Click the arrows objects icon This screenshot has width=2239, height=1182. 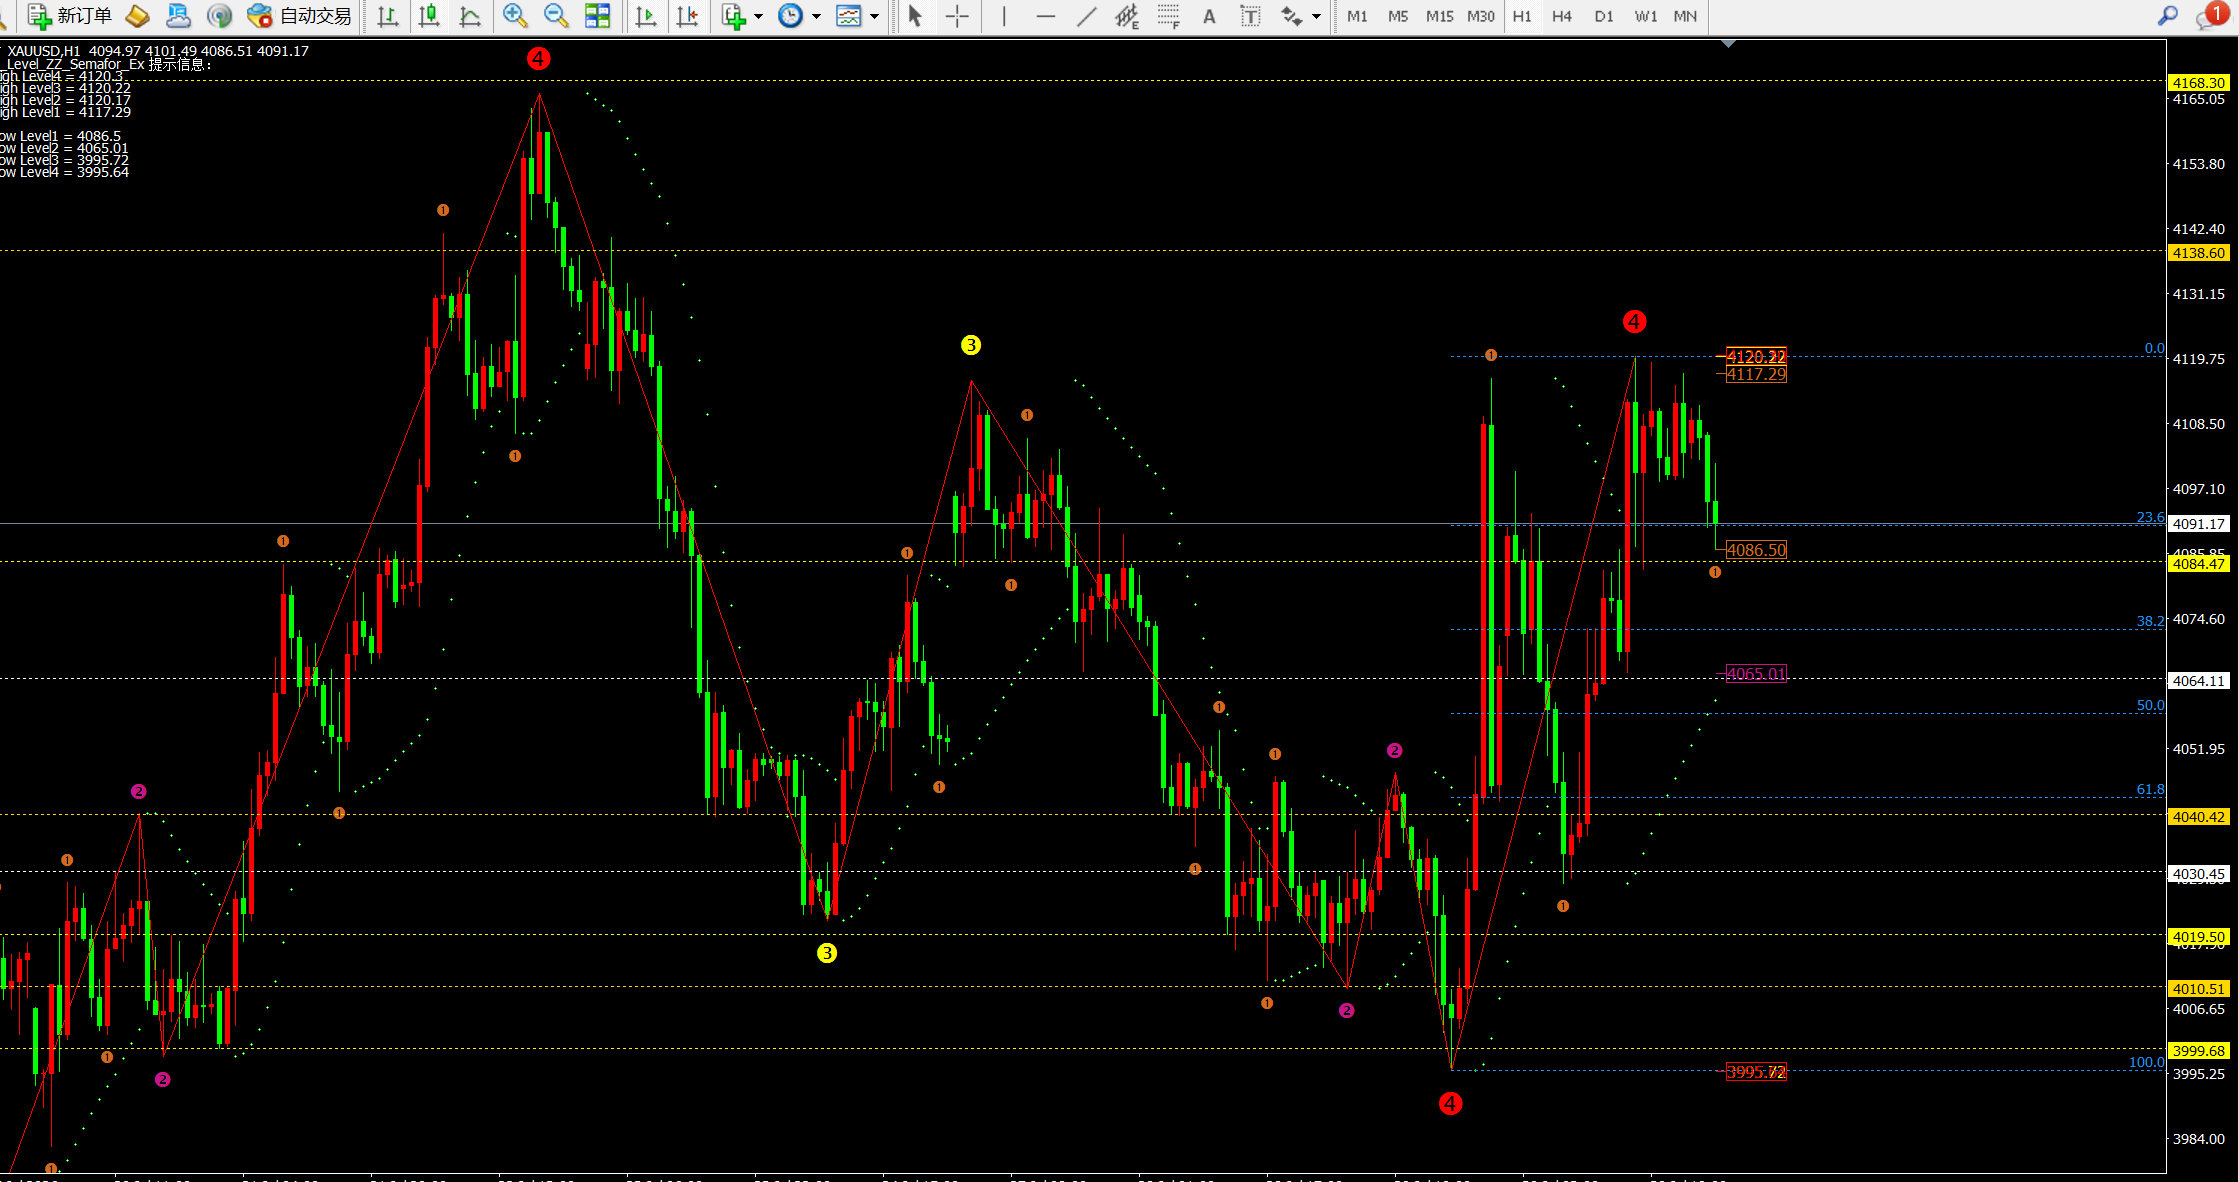coord(1291,16)
